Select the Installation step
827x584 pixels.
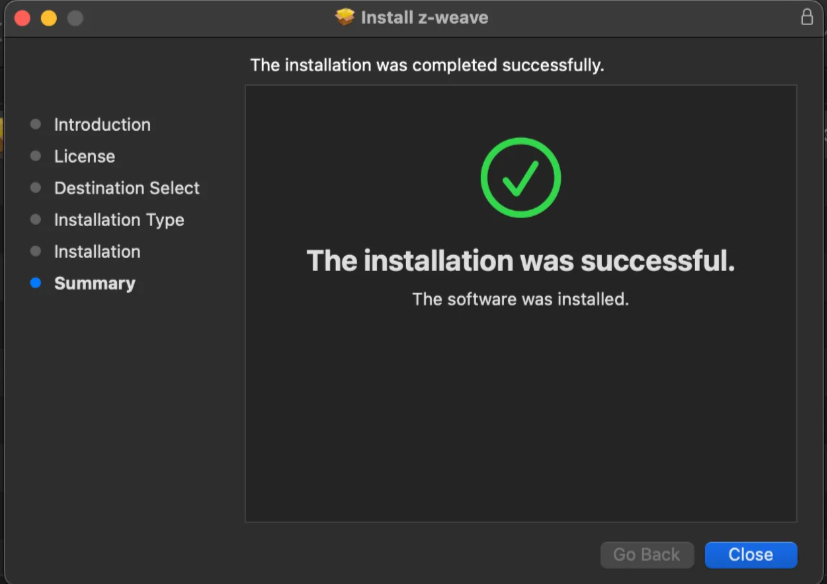click(x=97, y=251)
